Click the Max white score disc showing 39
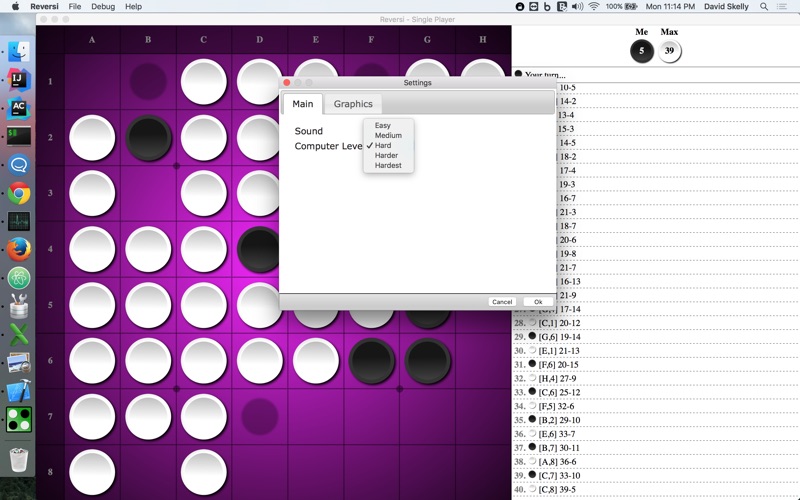800x500 pixels. pyautogui.click(x=669, y=51)
